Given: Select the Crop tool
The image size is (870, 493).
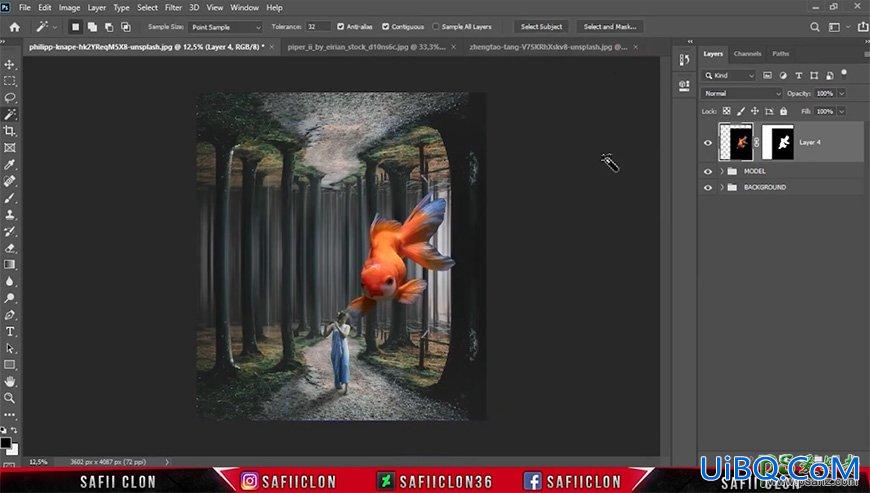Looking at the screenshot, I should (9, 131).
